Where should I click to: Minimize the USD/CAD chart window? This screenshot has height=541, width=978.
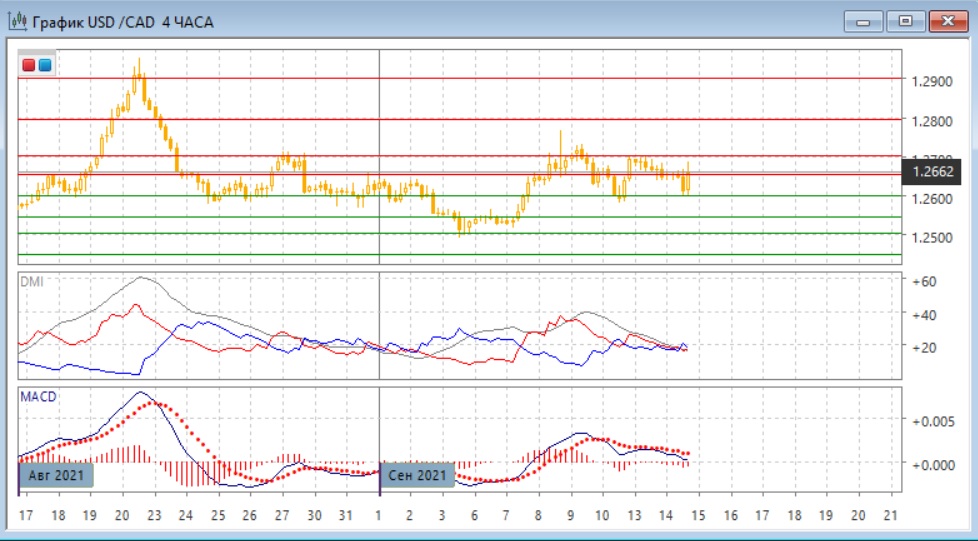click(863, 20)
